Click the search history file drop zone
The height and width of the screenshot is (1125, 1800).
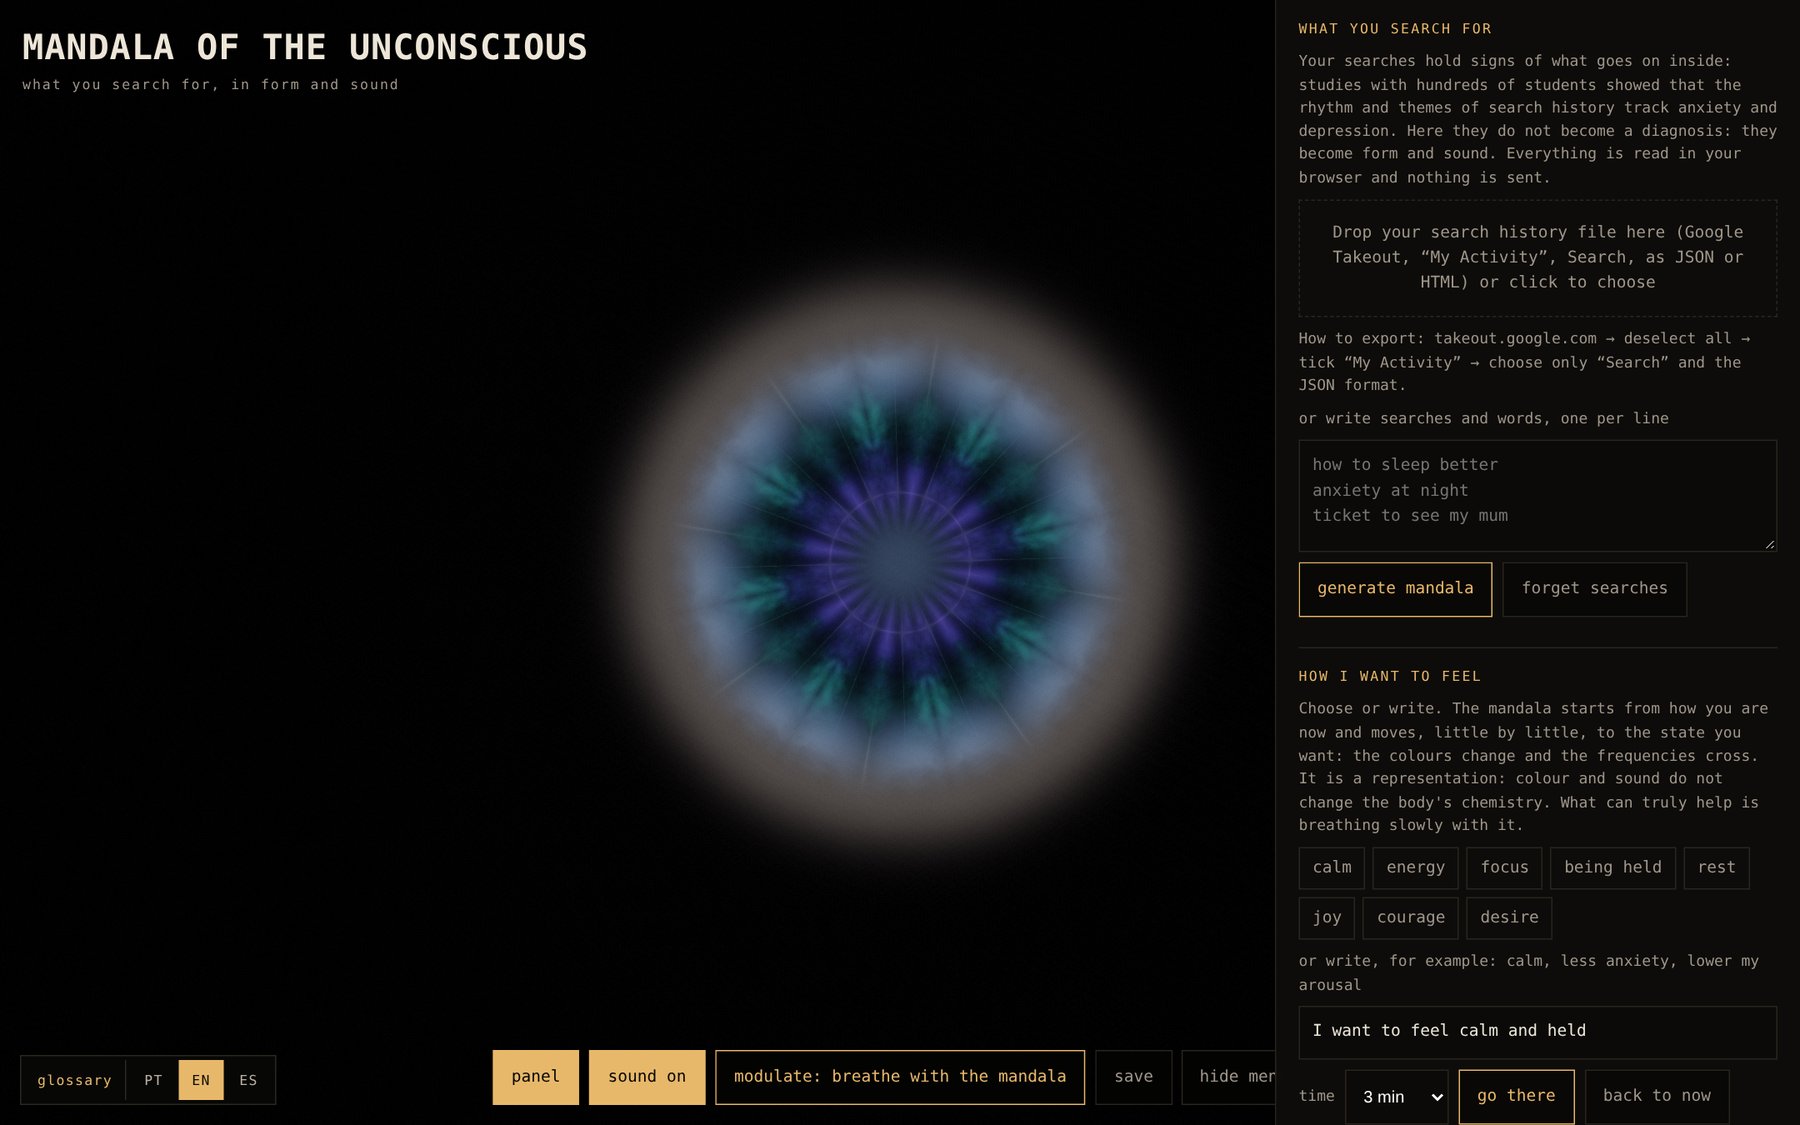pyautogui.click(x=1538, y=258)
